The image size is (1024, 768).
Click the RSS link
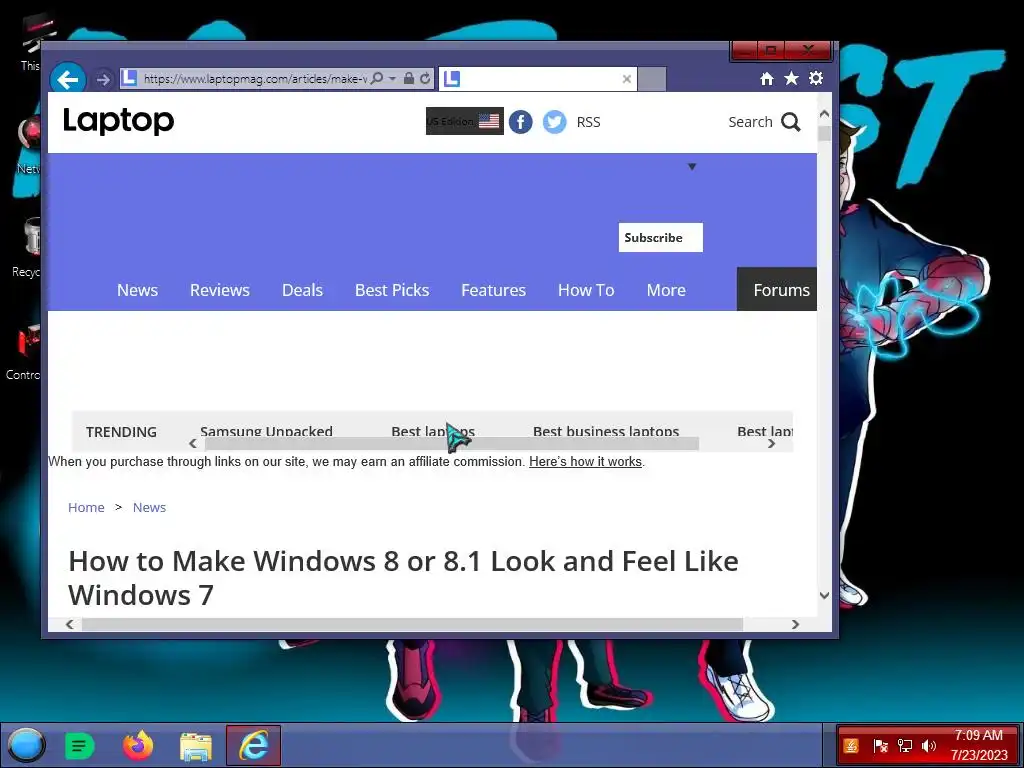[588, 122]
